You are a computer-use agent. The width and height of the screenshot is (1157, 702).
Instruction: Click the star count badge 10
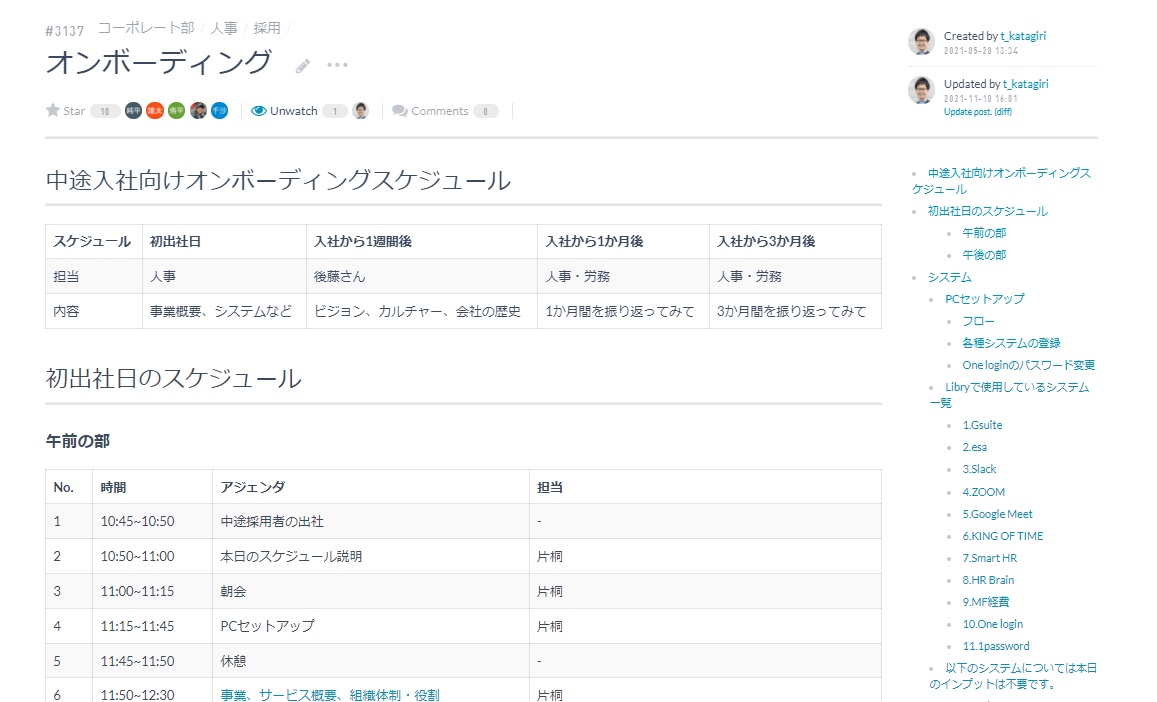pyautogui.click(x=105, y=111)
